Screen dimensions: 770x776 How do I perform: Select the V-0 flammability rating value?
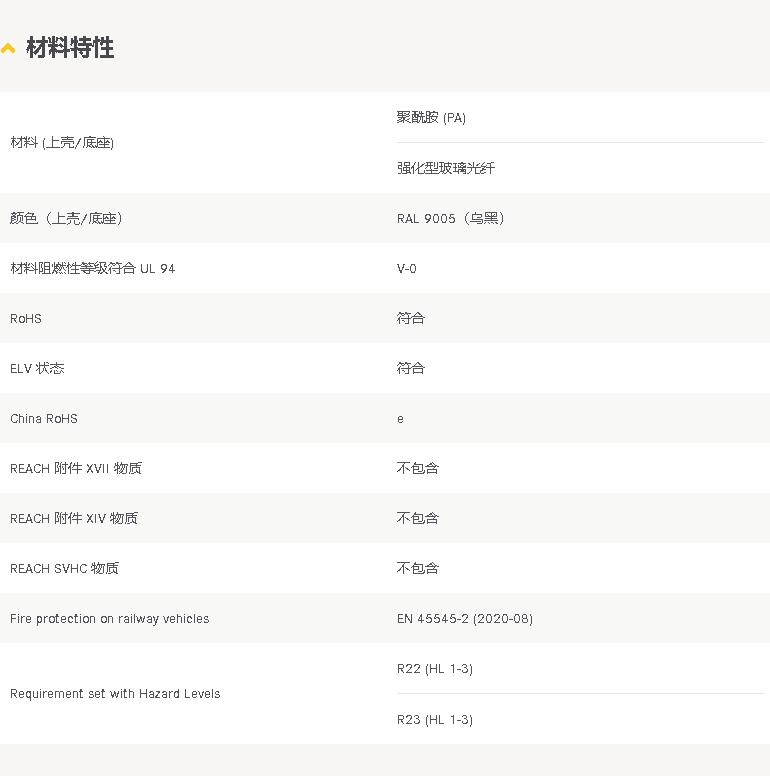coord(407,268)
